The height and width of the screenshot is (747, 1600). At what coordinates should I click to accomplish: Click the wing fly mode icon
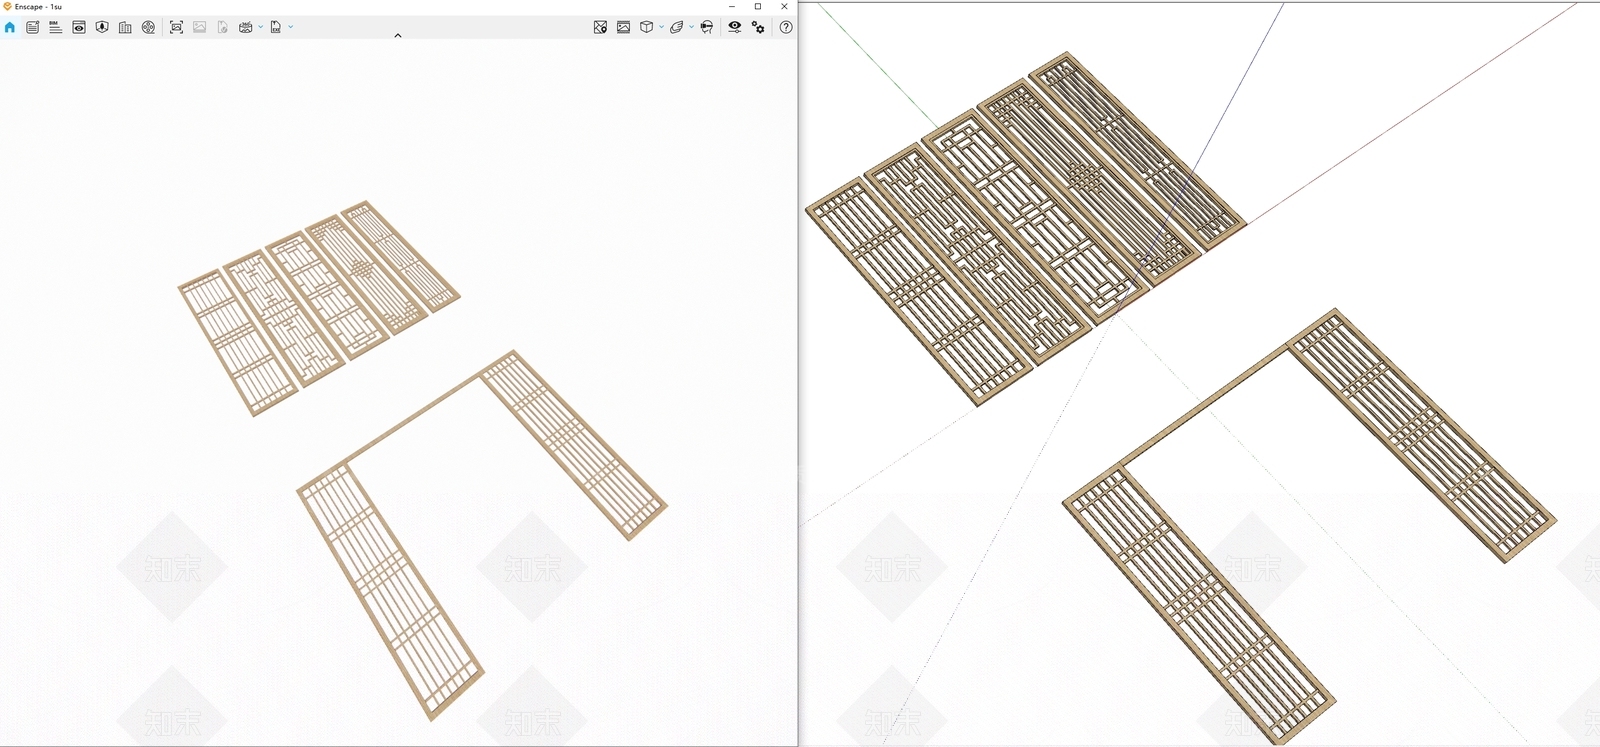tap(677, 27)
